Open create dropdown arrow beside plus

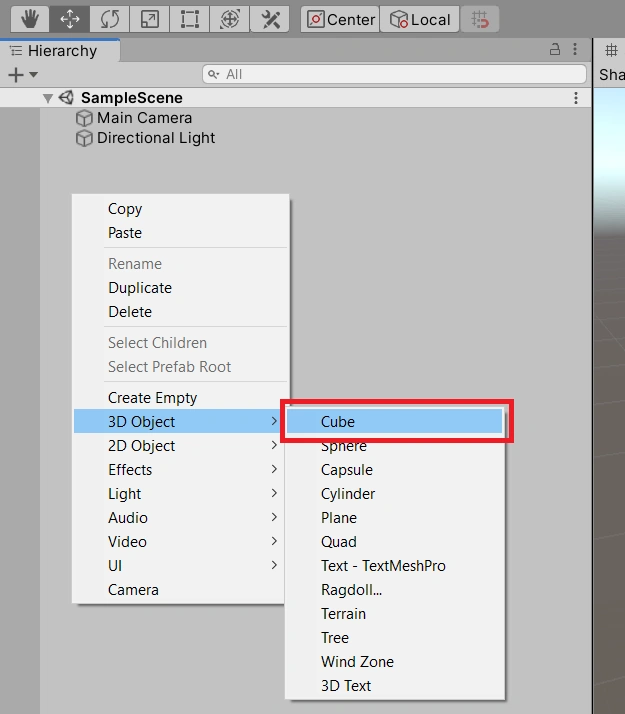(x=34, y=74)
